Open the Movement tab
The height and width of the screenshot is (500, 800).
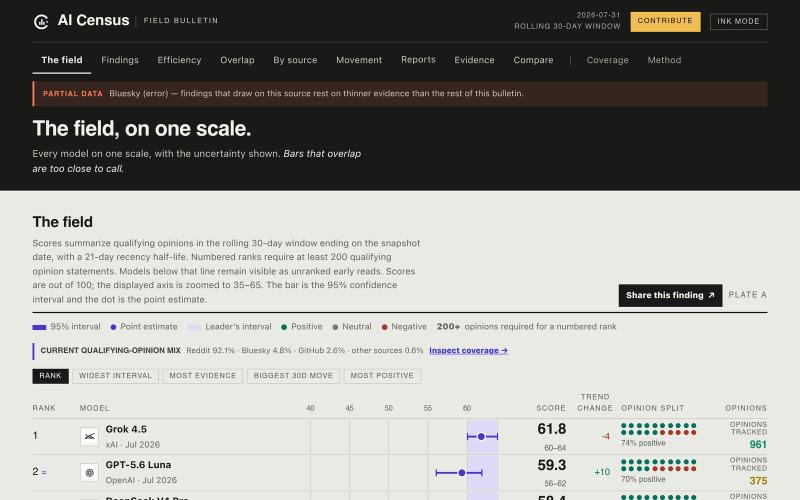pyautogui.click(x=359, y=60)
